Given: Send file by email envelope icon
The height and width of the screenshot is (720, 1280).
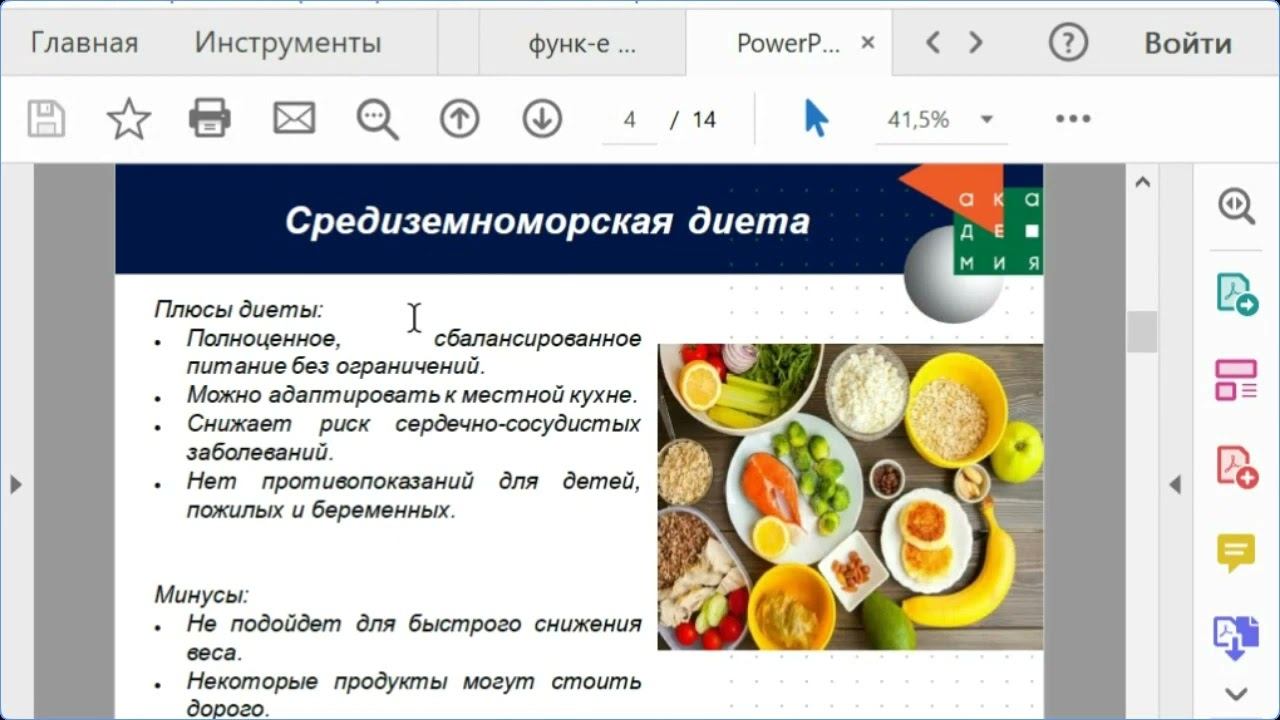Looking at the screenshot, I should 294,119.
